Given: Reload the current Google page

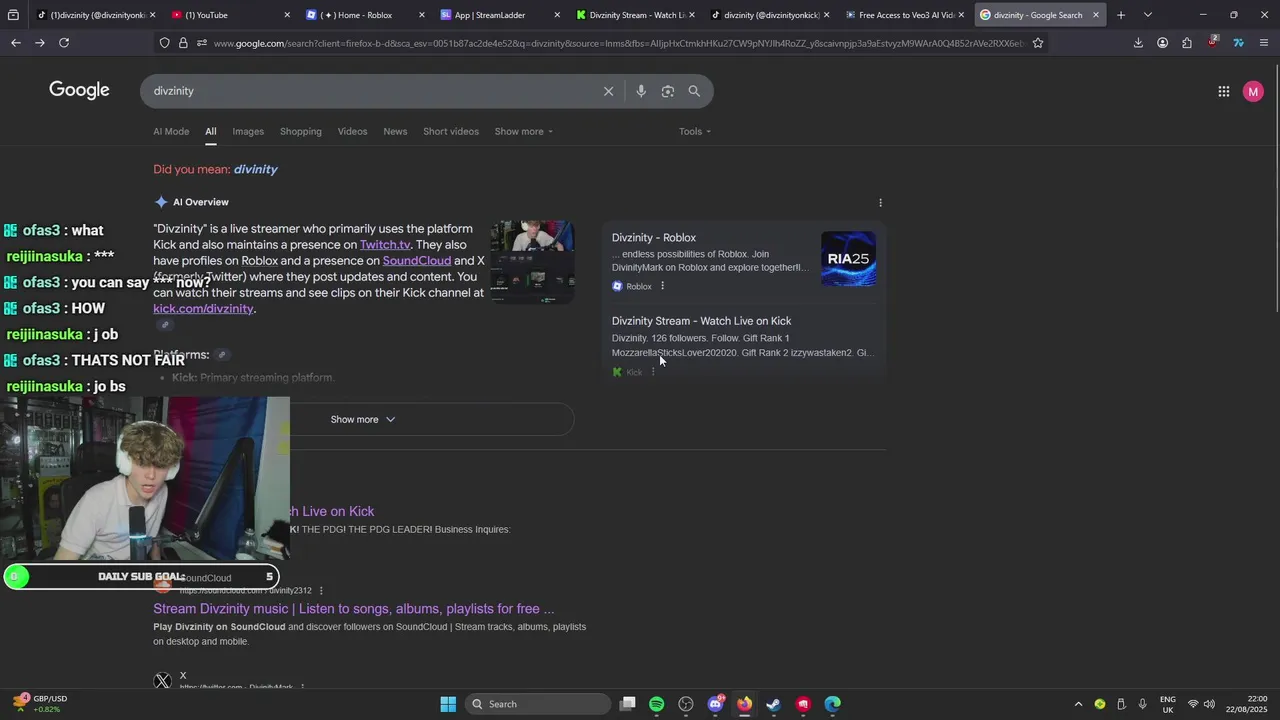Looking at the screenshot, I should 64,43.
